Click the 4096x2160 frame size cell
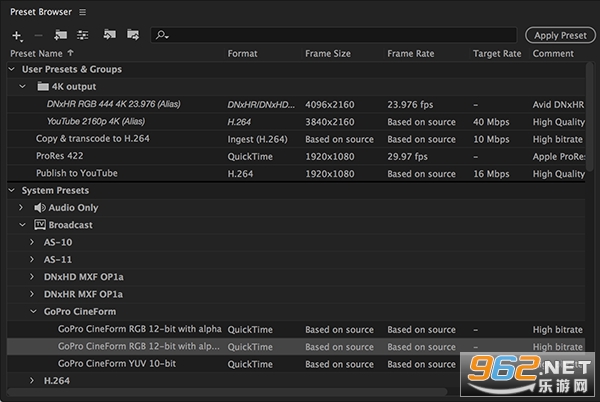The width and height of the screenshot is (600, 402). 329,104
